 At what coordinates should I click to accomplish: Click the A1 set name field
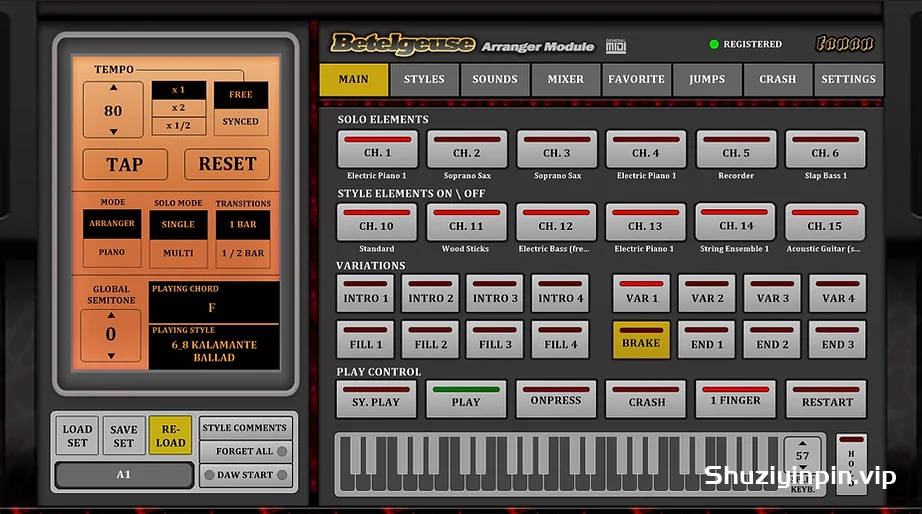coord(123,475)
